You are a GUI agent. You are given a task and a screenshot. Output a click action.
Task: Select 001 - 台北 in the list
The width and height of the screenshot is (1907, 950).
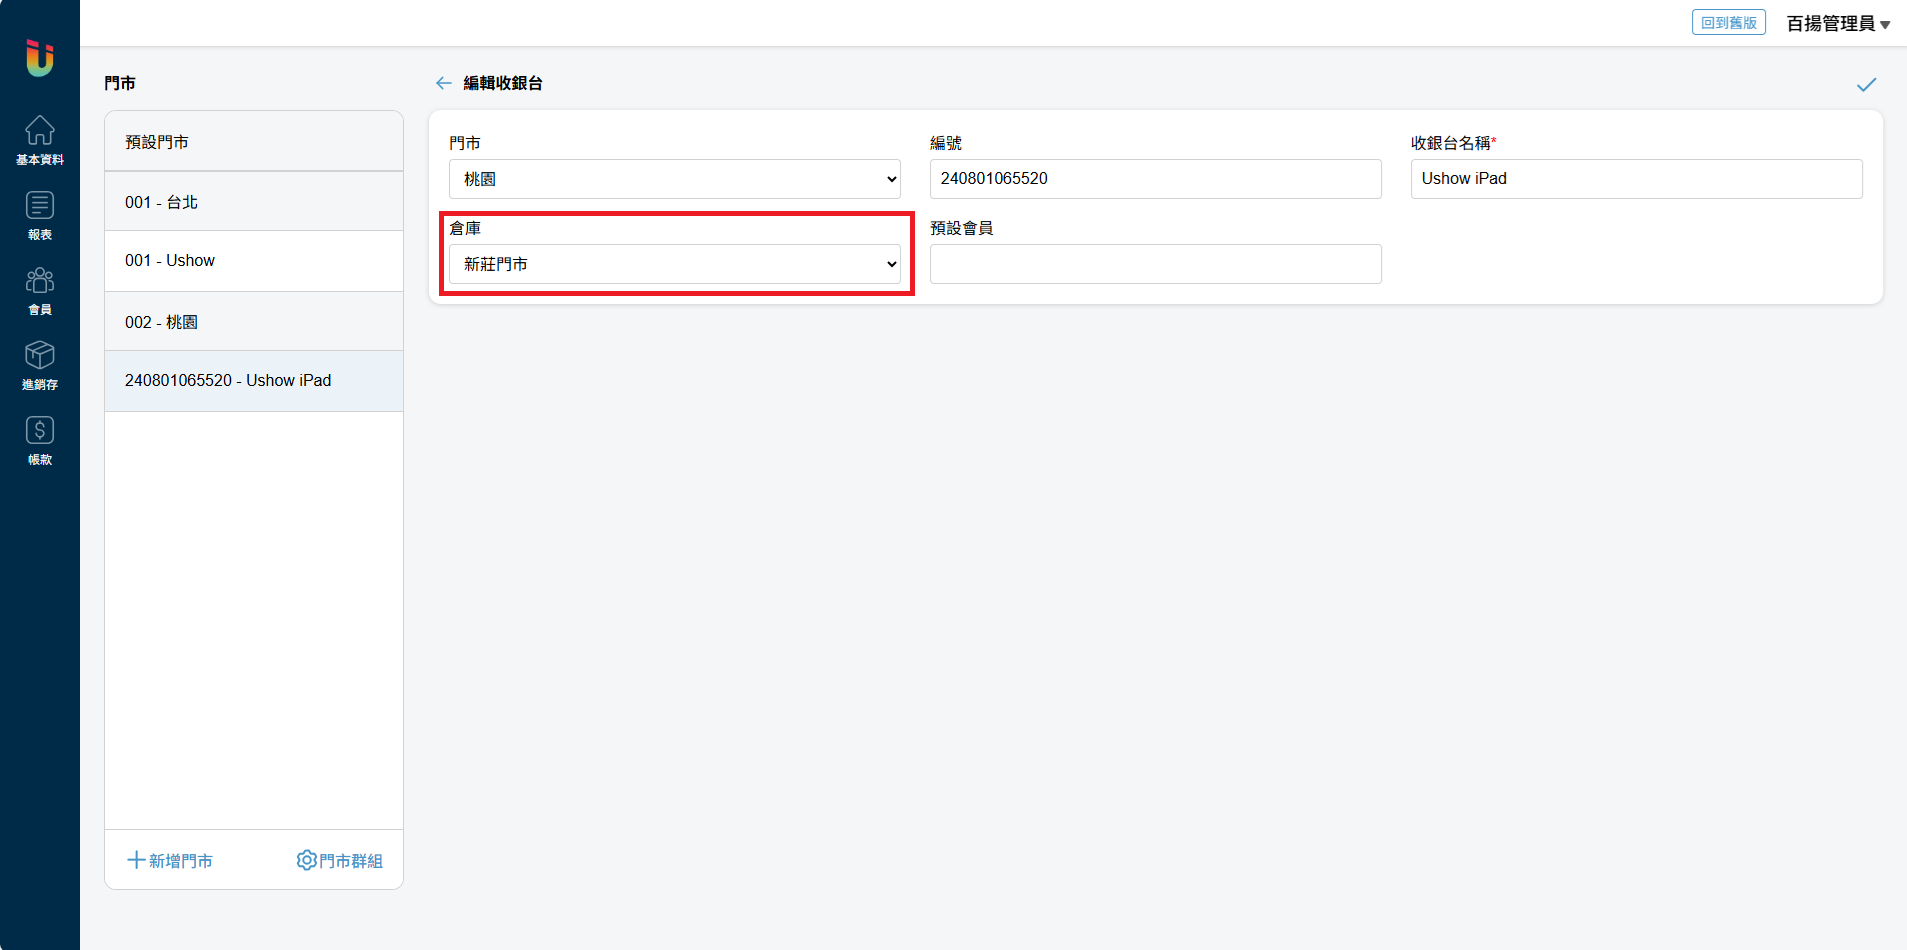[x=254, y=202]
